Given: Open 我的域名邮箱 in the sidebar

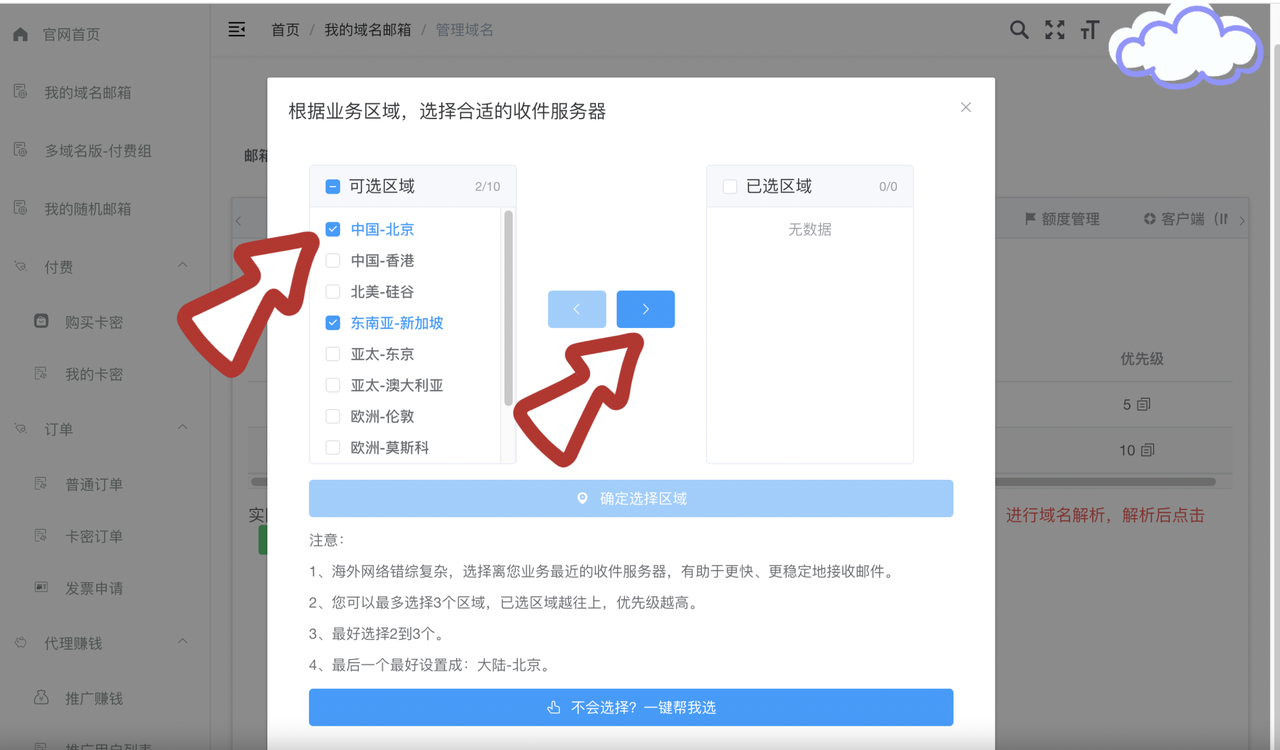Looking at the screenshot, I should click(88, 92).
